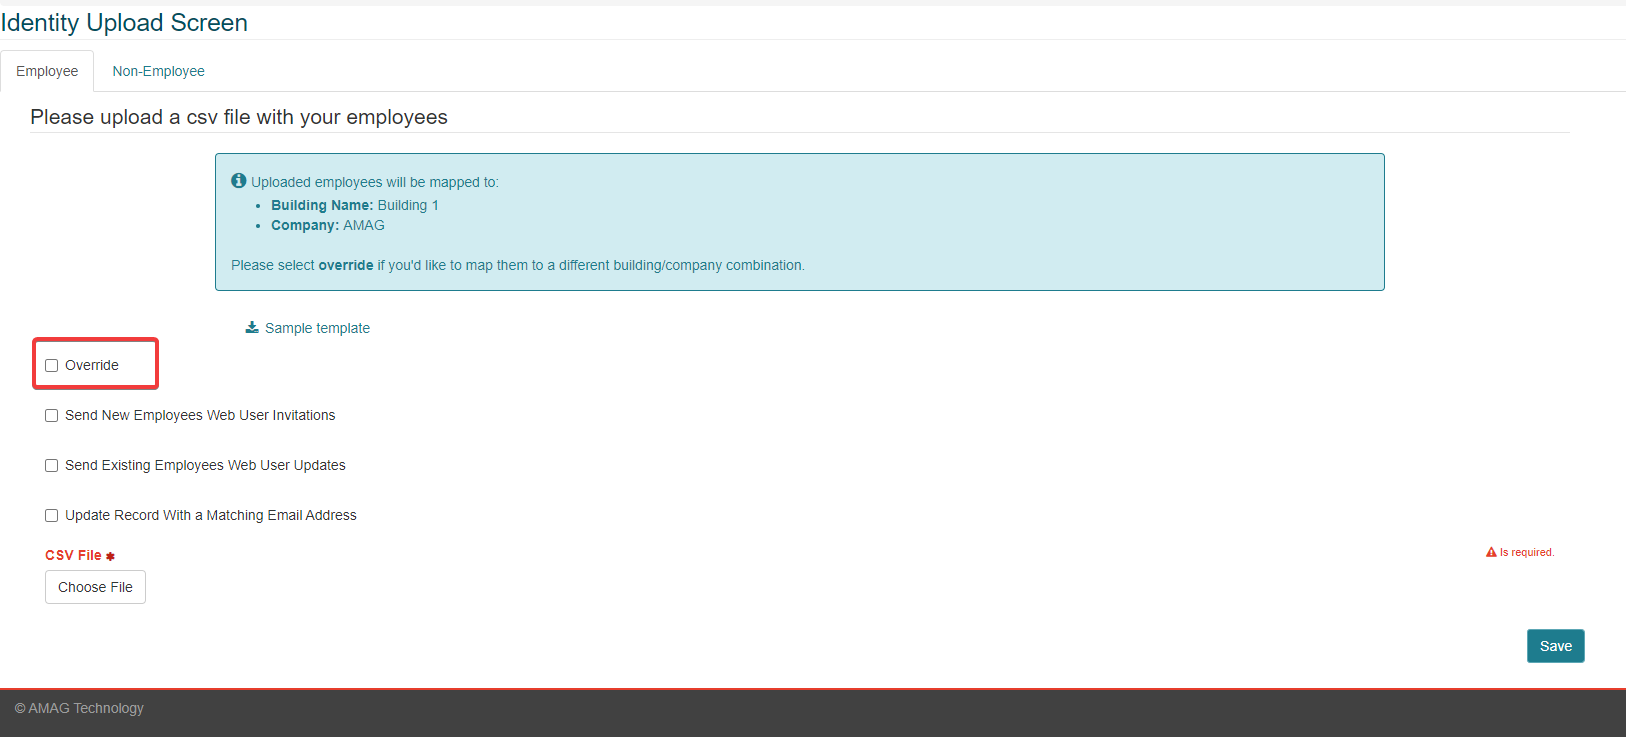Click the 'Is required' validation message text

coord(1526,552)
